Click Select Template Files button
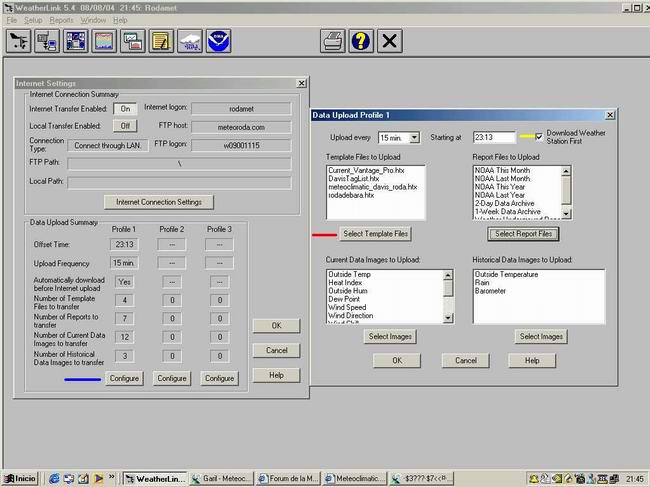Viewport: 650px width, 487px height. pos(375,234)
